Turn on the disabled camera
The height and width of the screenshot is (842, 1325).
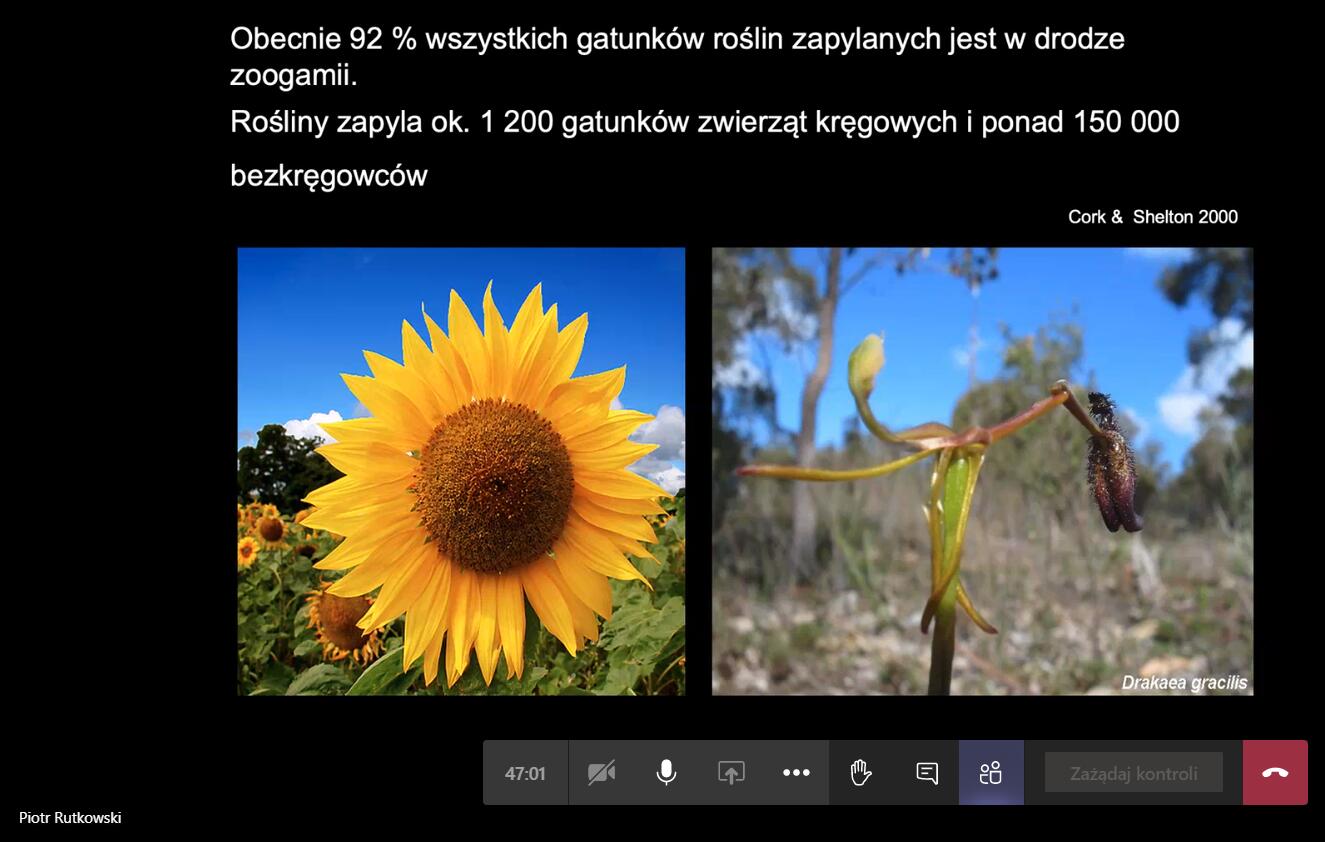[x=601, y=773]
